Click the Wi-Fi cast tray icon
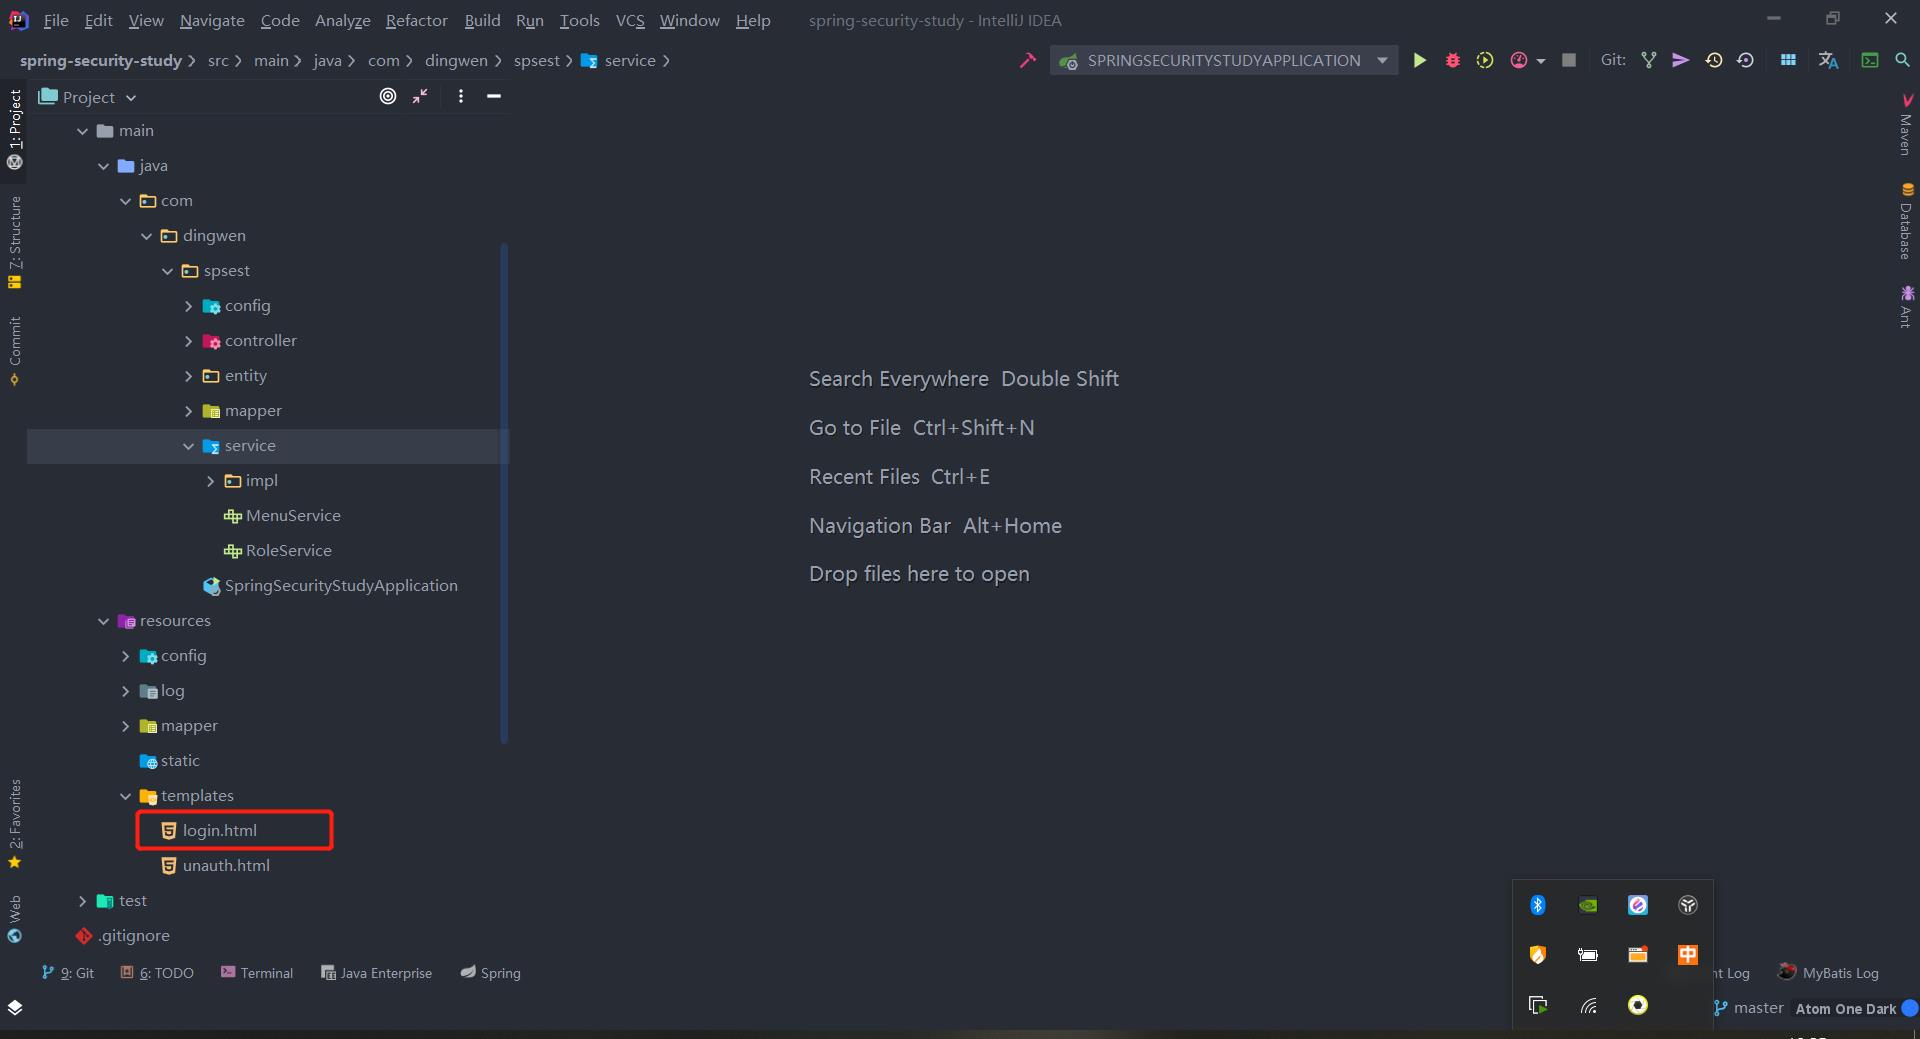This screenshot has height=1039, width=1920. [x=1588, y=1005]
